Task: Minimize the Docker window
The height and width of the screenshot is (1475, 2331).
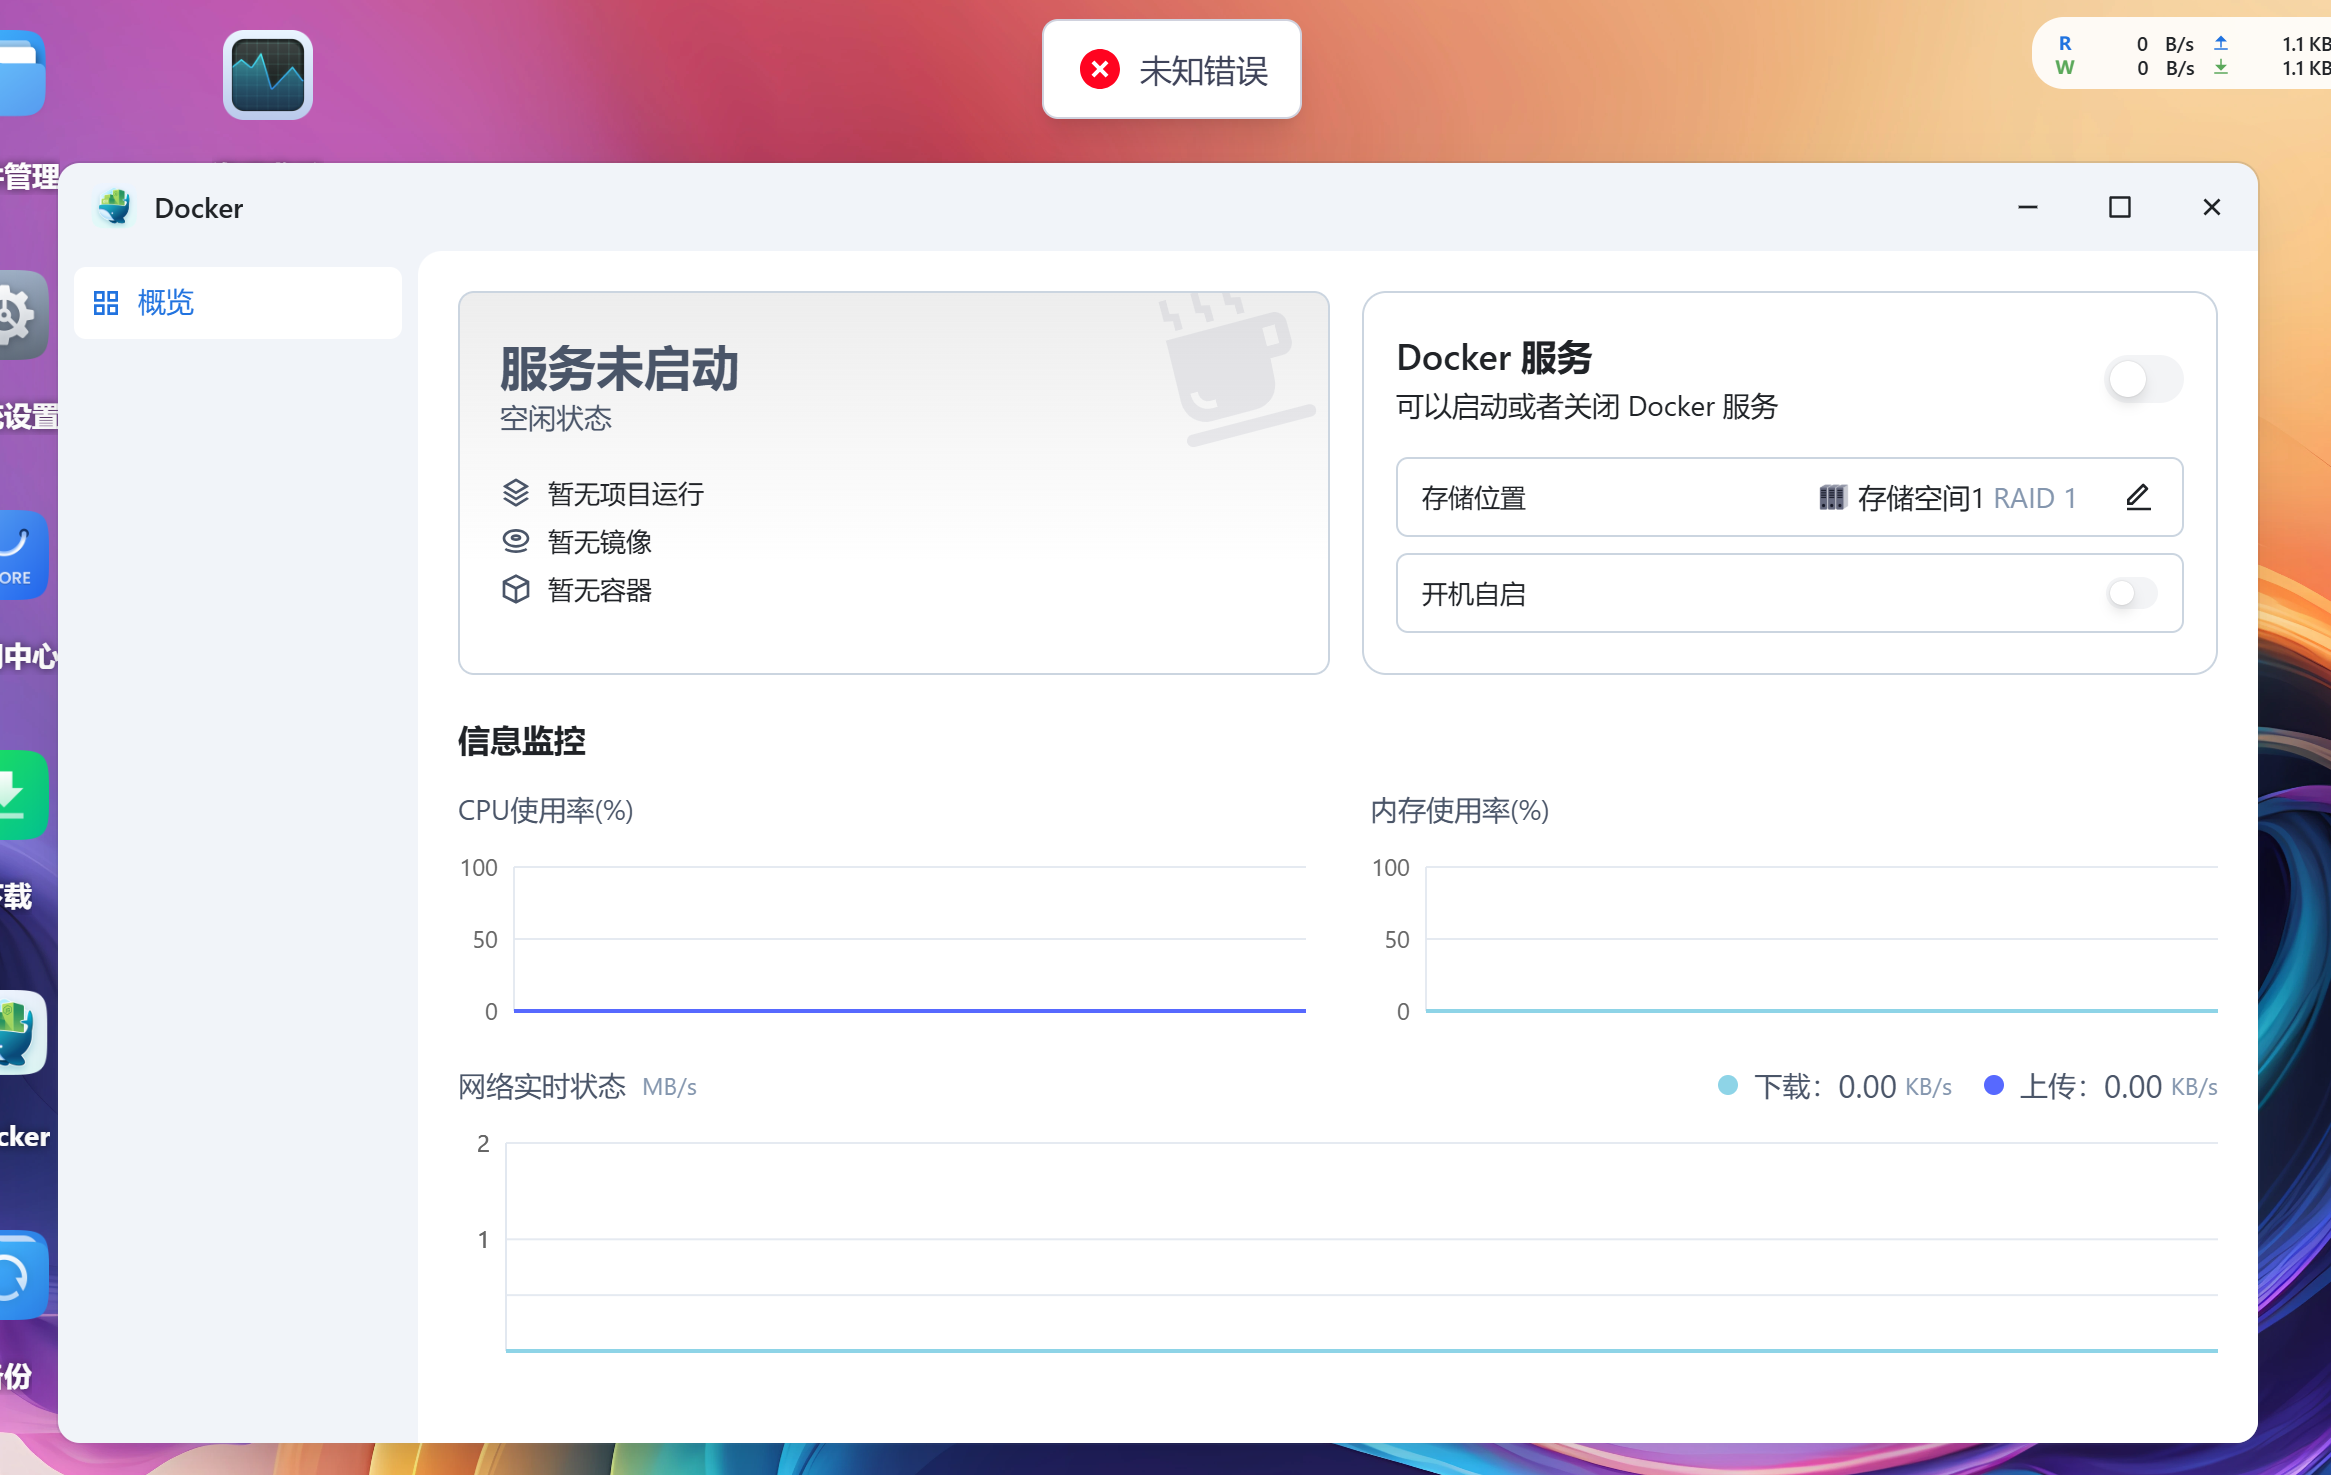Action: 2028,207
